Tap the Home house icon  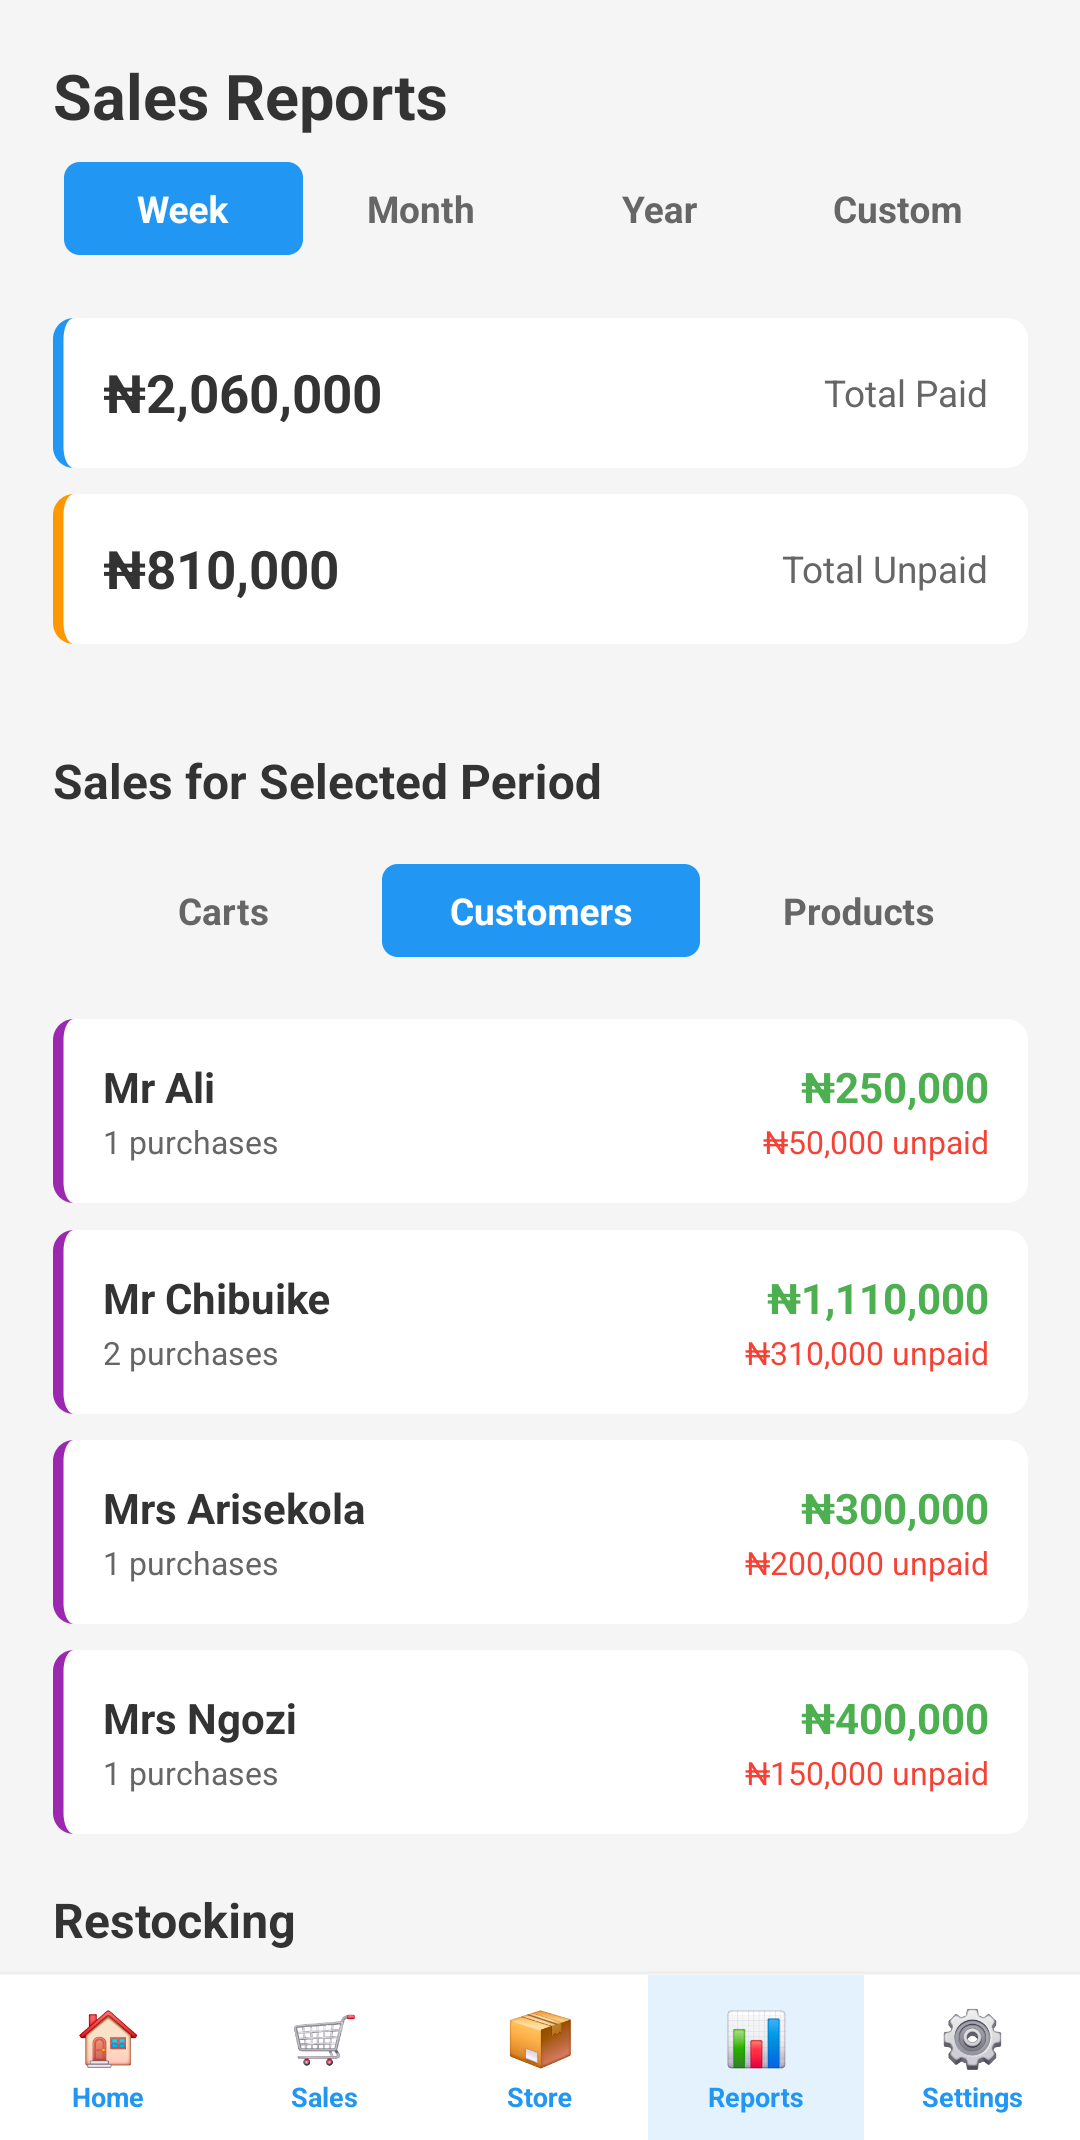click(x=108, y=2039)
